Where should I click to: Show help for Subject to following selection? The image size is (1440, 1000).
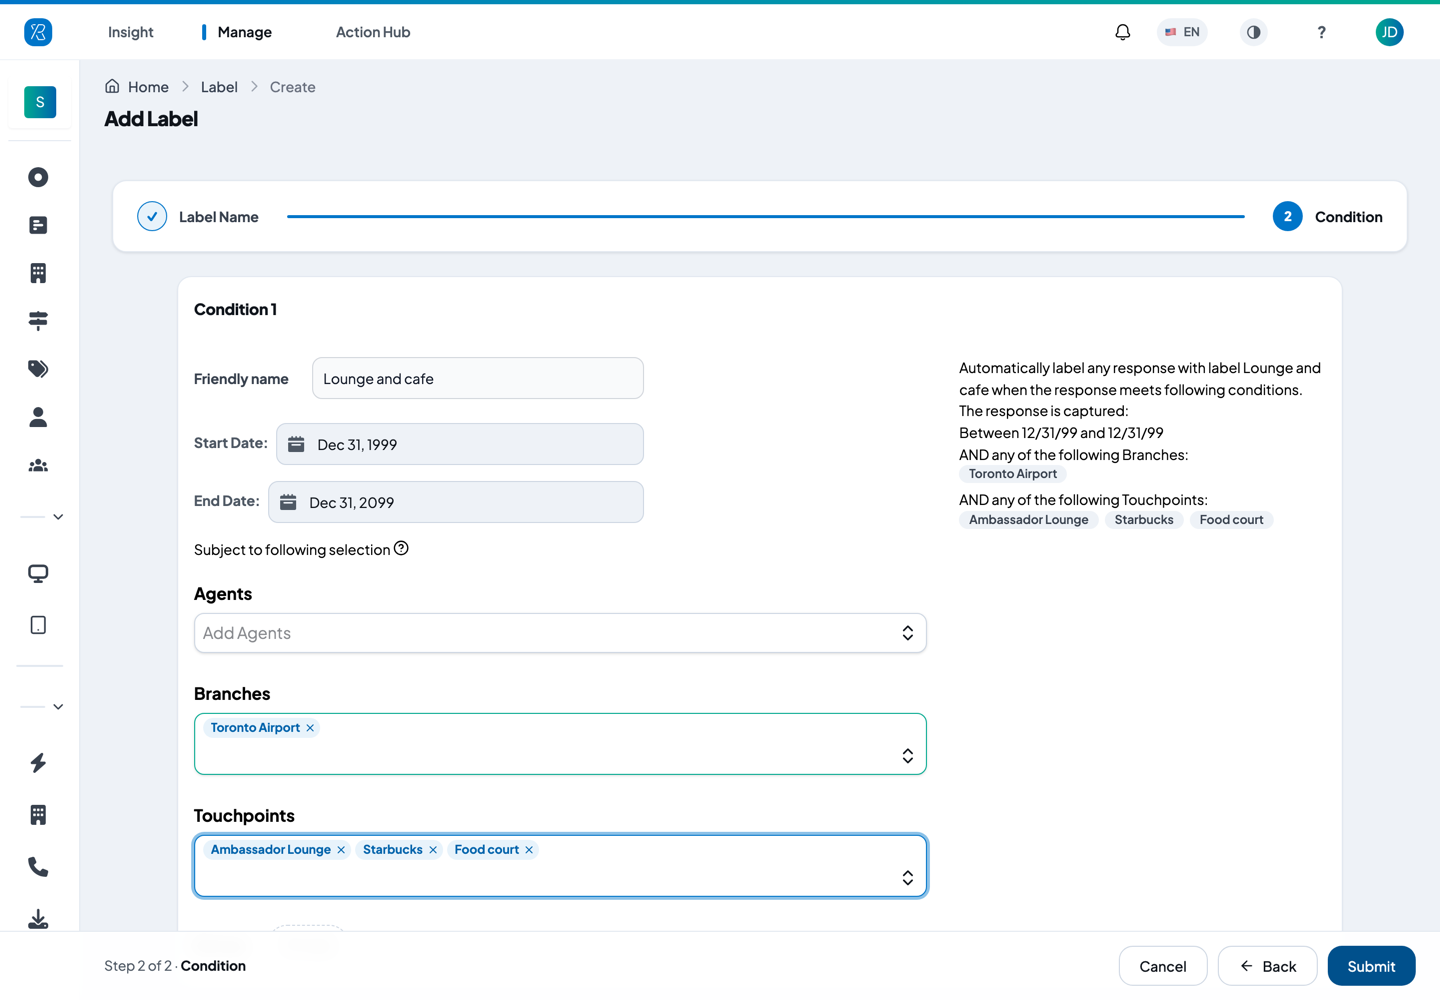click(x=401, y=548)
